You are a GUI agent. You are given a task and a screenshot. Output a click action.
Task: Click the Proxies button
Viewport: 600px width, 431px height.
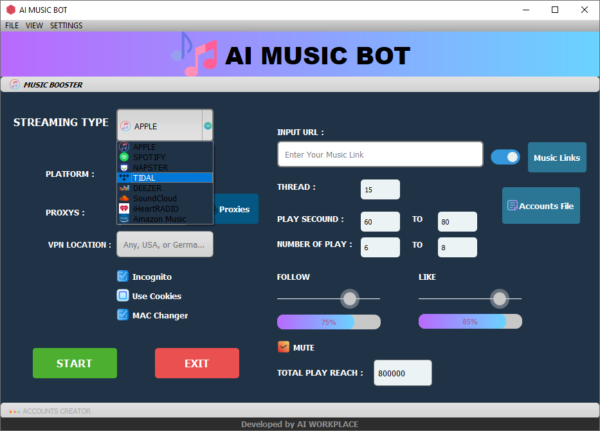click(x=235, y=209)
